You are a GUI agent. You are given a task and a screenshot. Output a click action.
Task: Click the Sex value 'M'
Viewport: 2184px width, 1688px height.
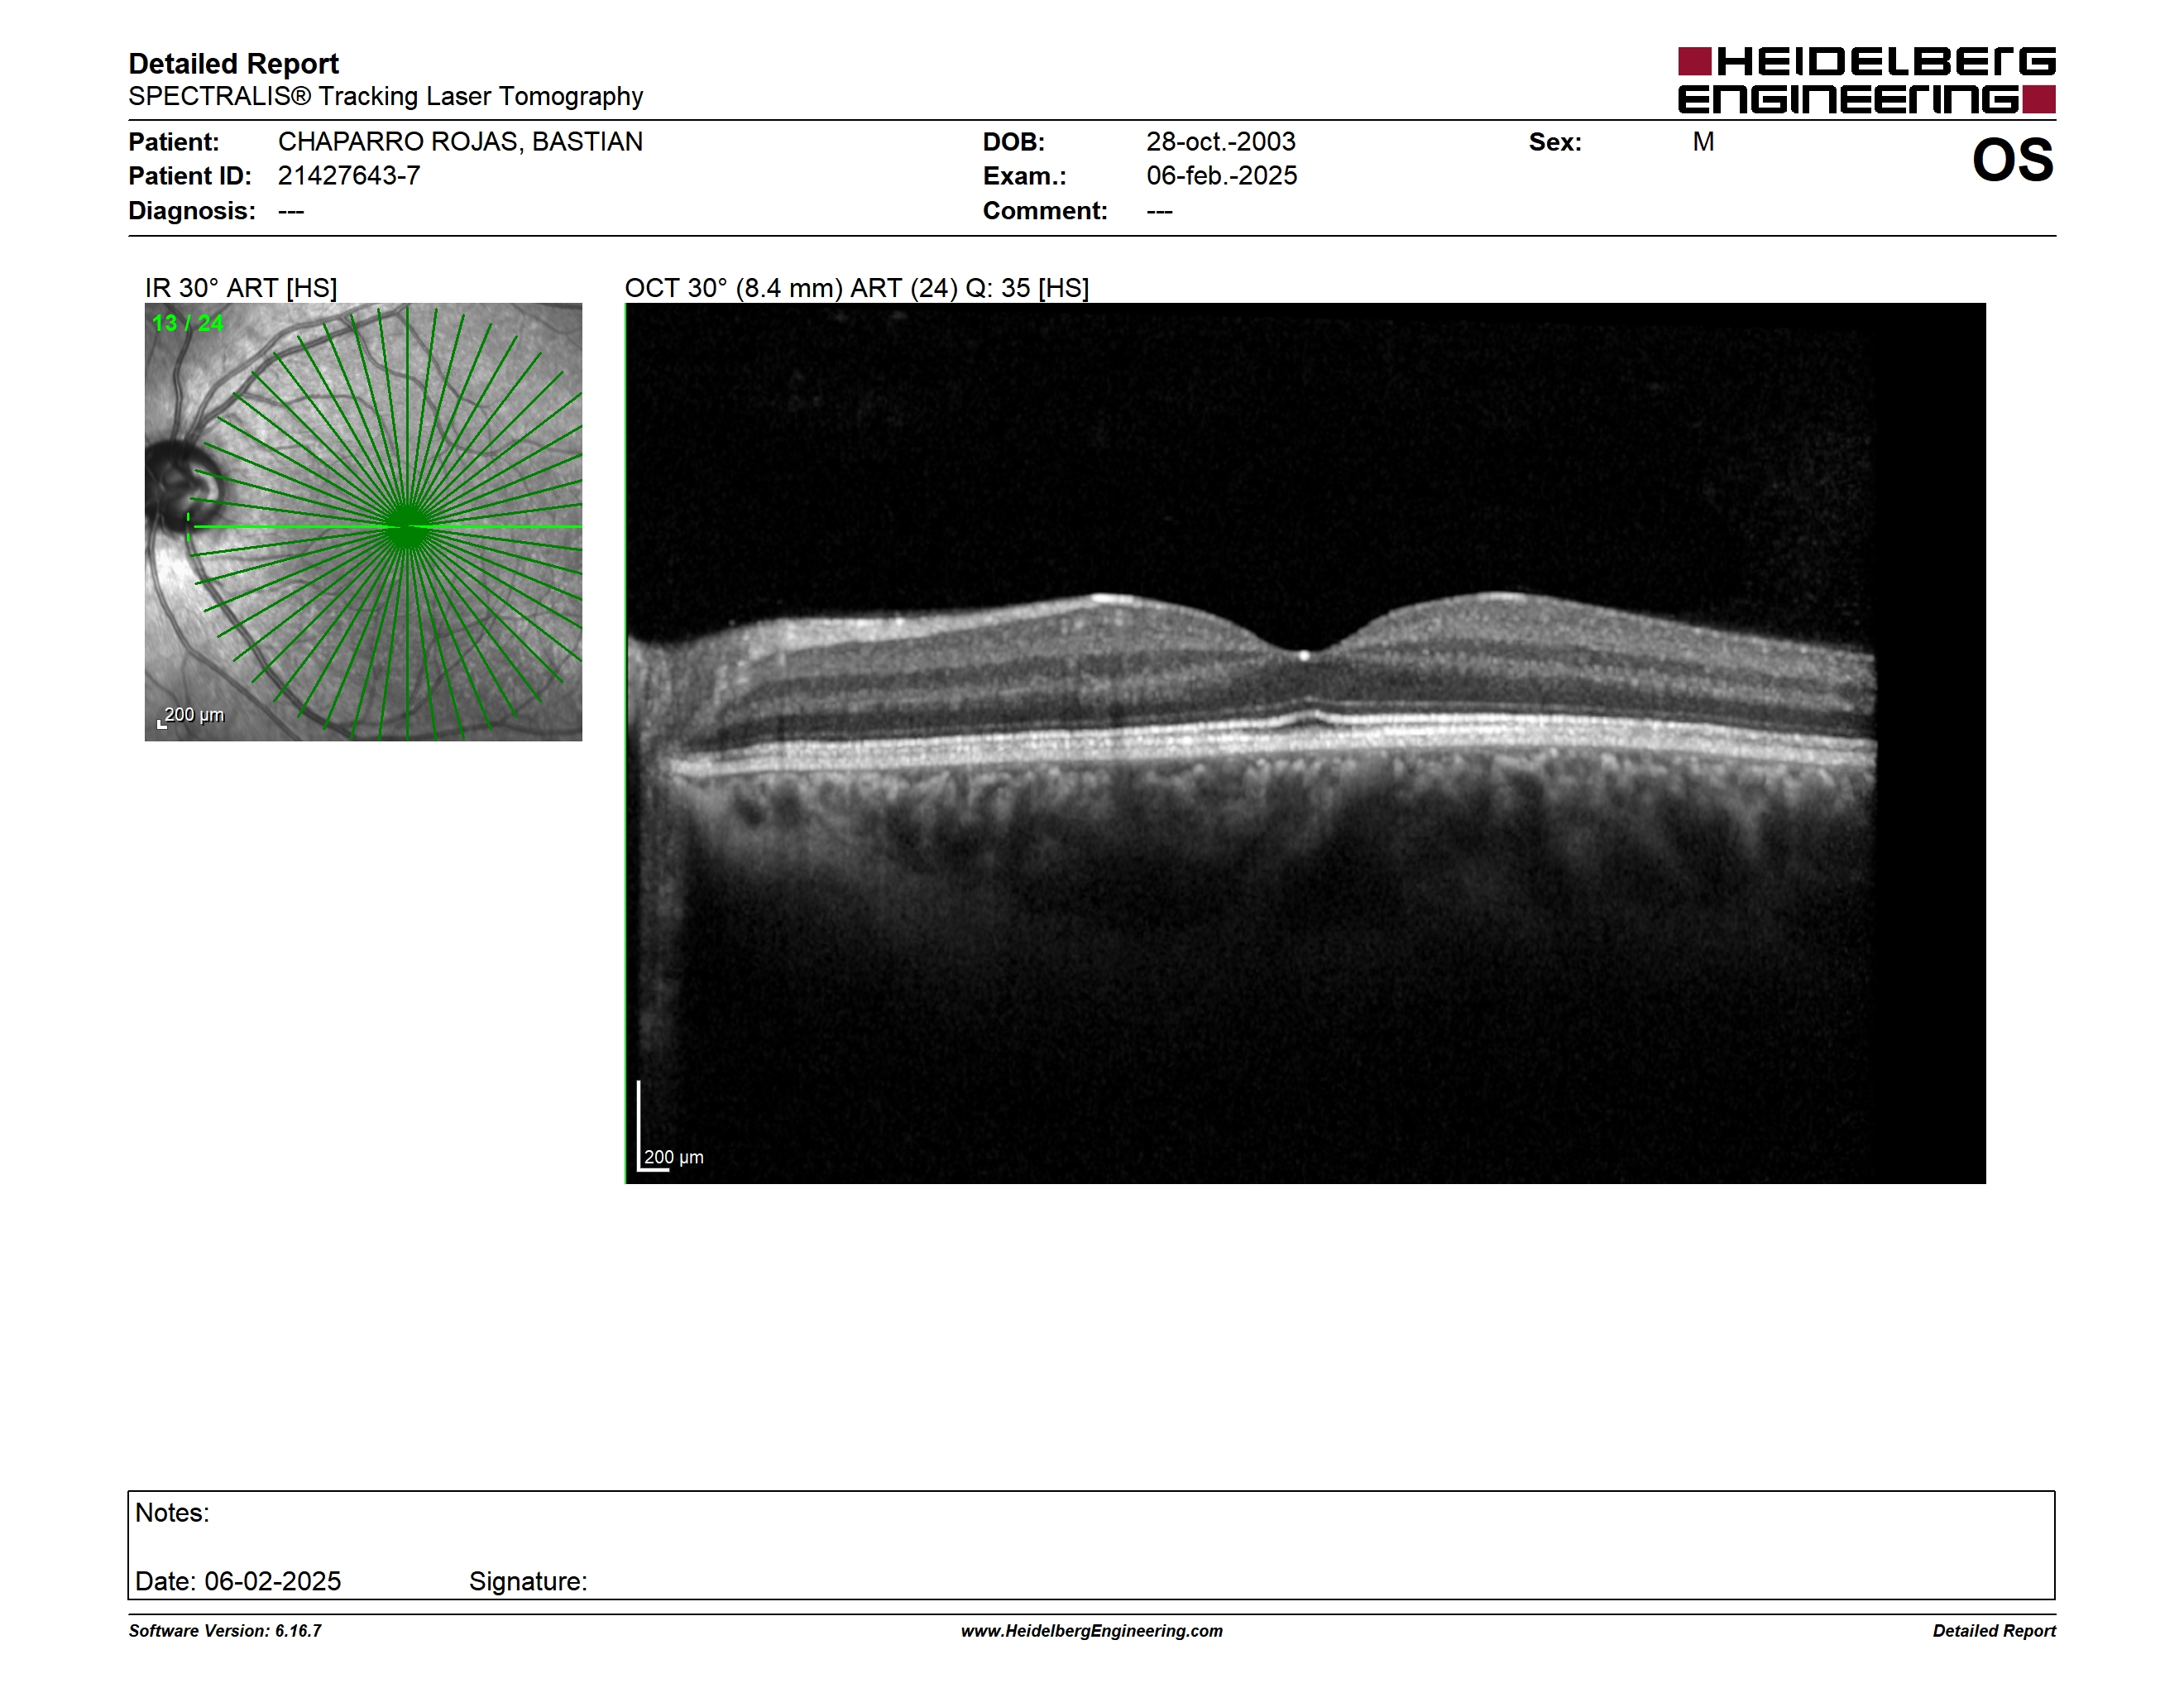1703,142
